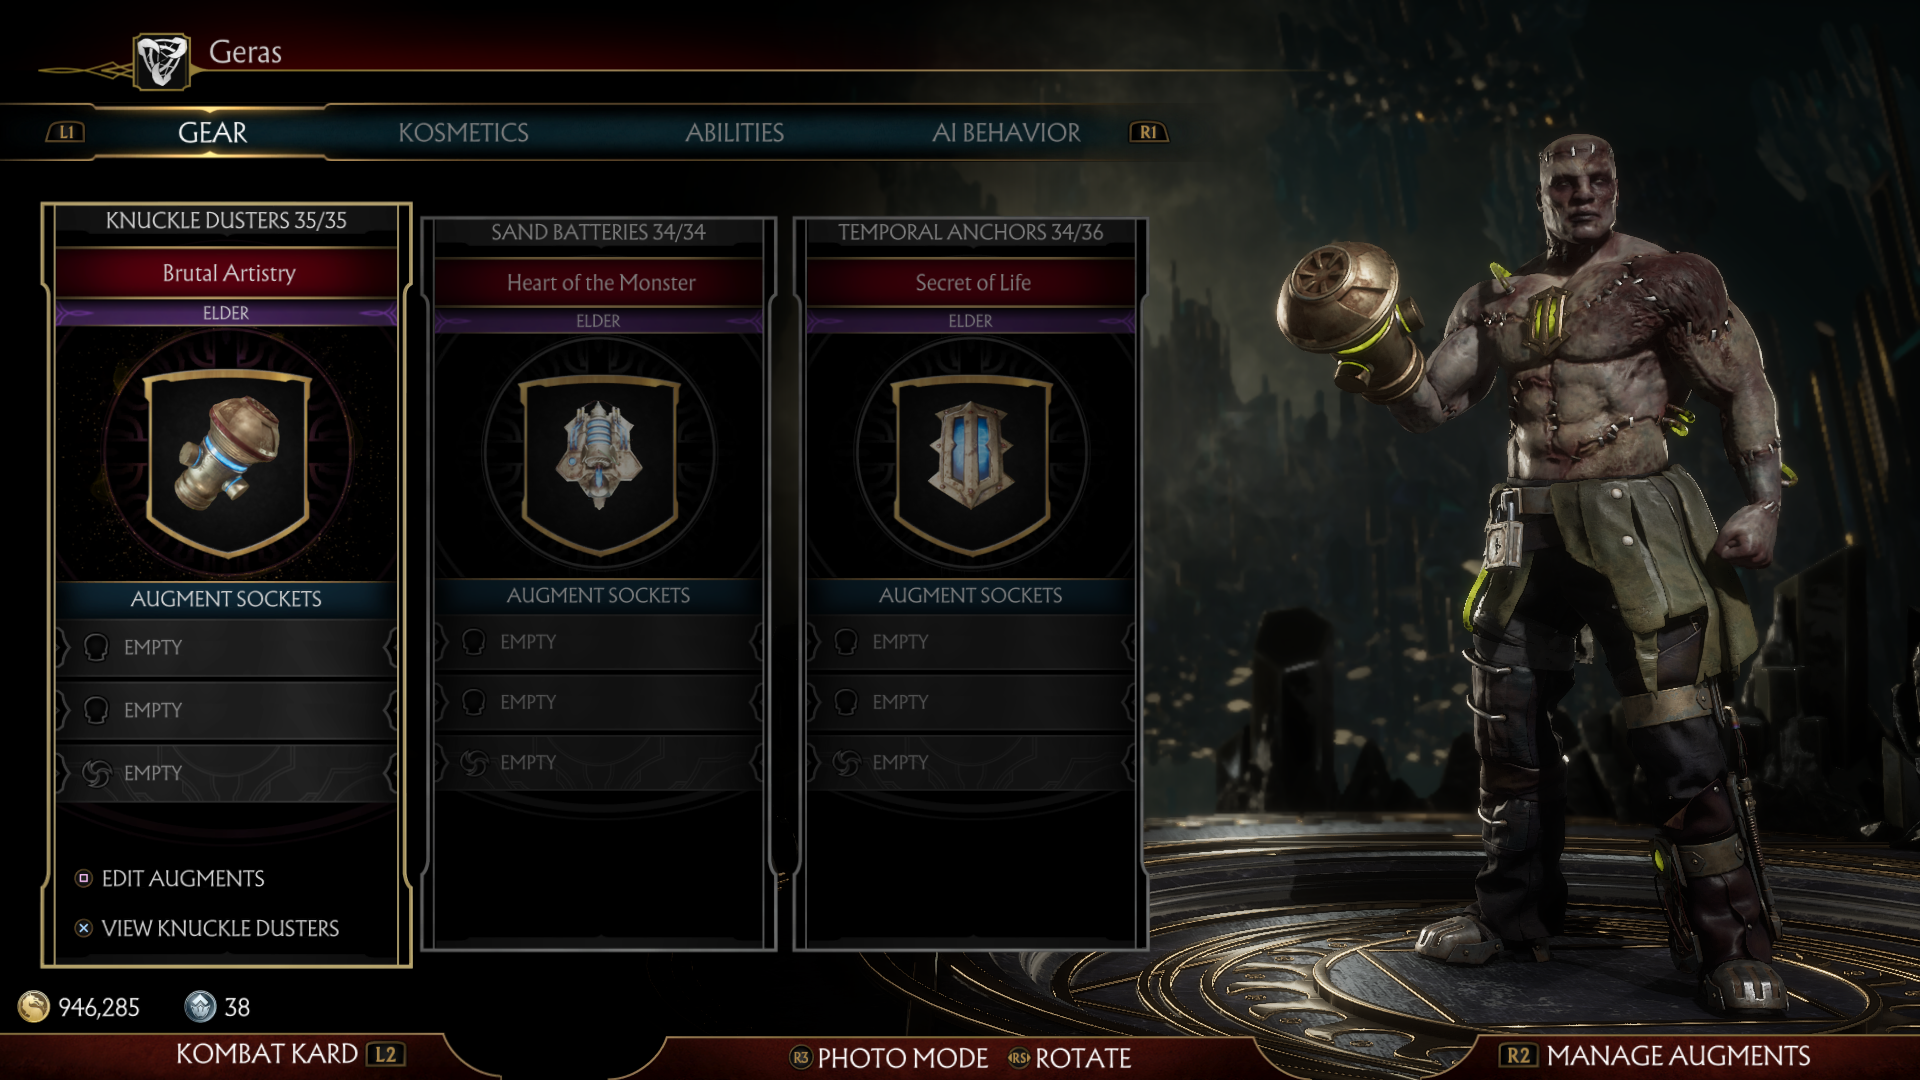The image size is (1920, 1080).
Task: Click the Geras faction emblem icon
Action: pos(161,61)
